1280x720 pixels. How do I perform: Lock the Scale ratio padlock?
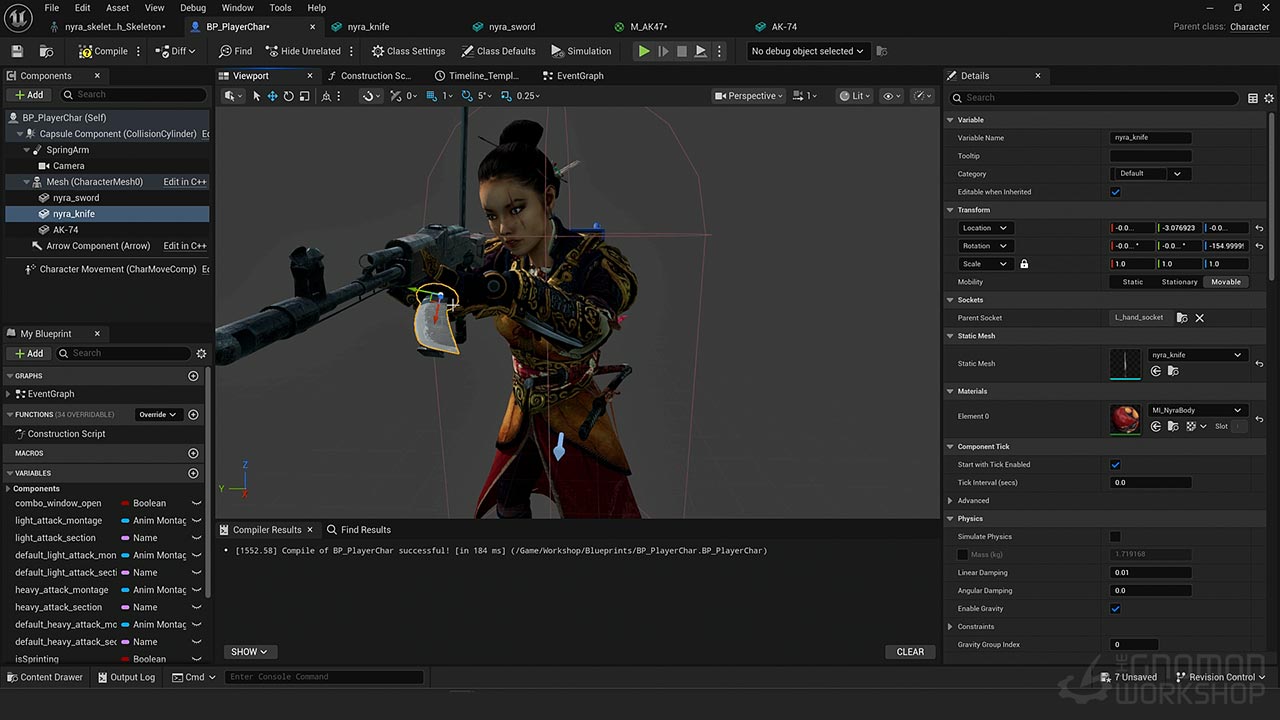1024,264
